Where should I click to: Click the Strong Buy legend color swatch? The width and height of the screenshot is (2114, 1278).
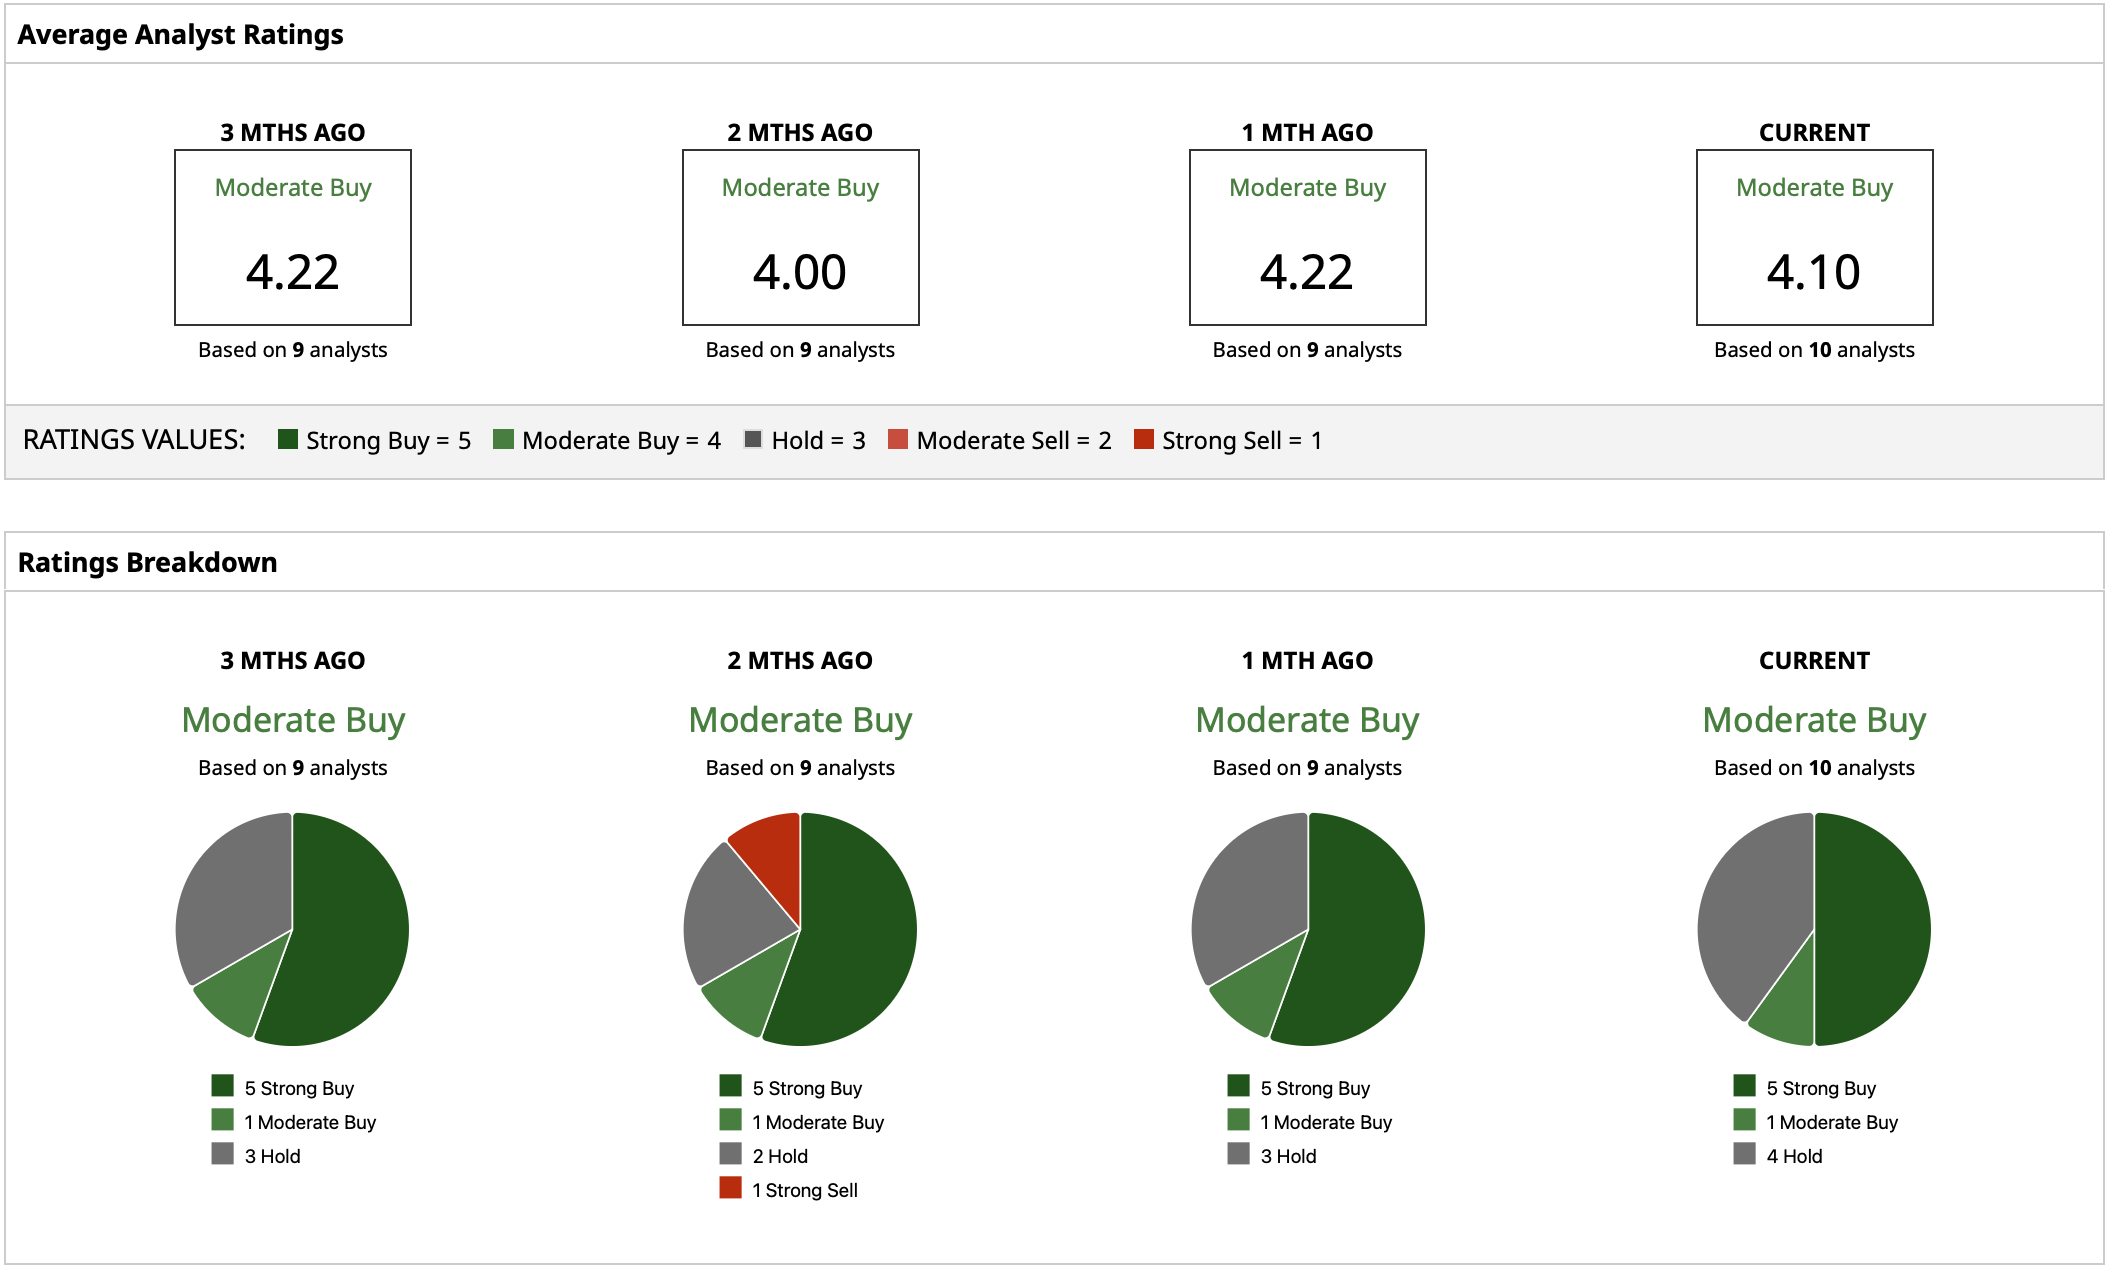click(x=288, y=439)
